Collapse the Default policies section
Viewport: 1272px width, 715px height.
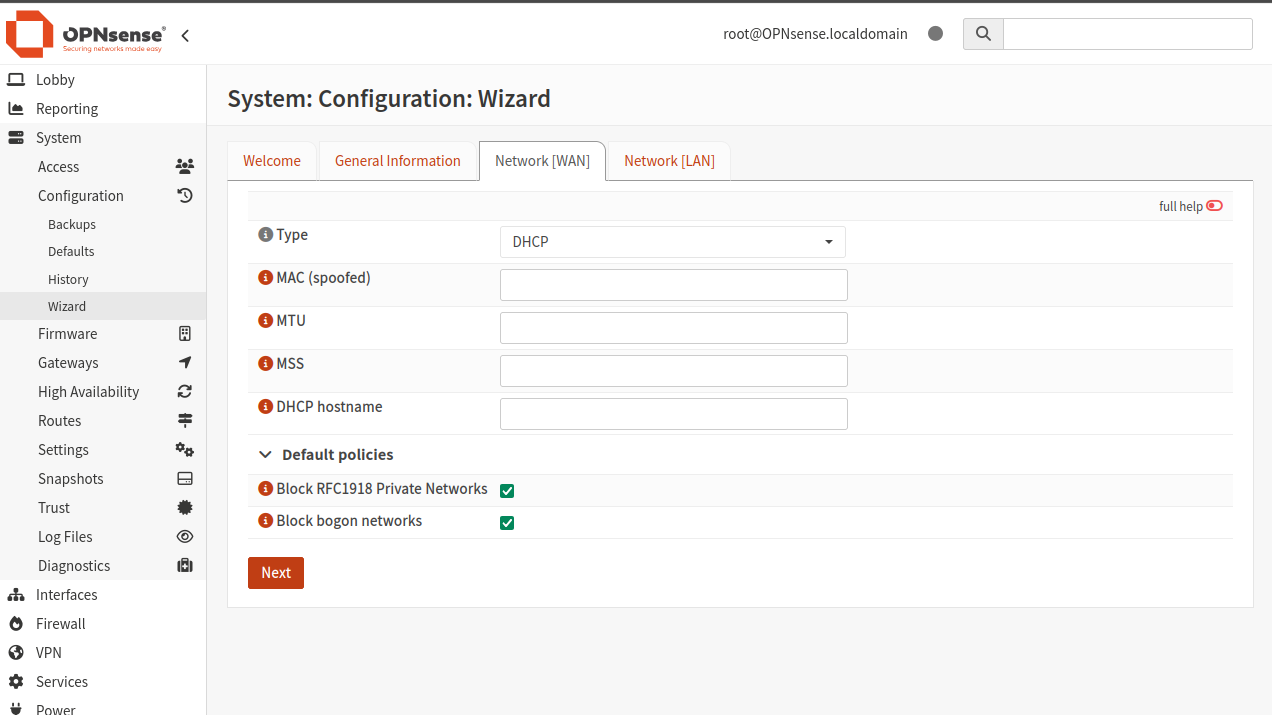click(x=265, y=453)
